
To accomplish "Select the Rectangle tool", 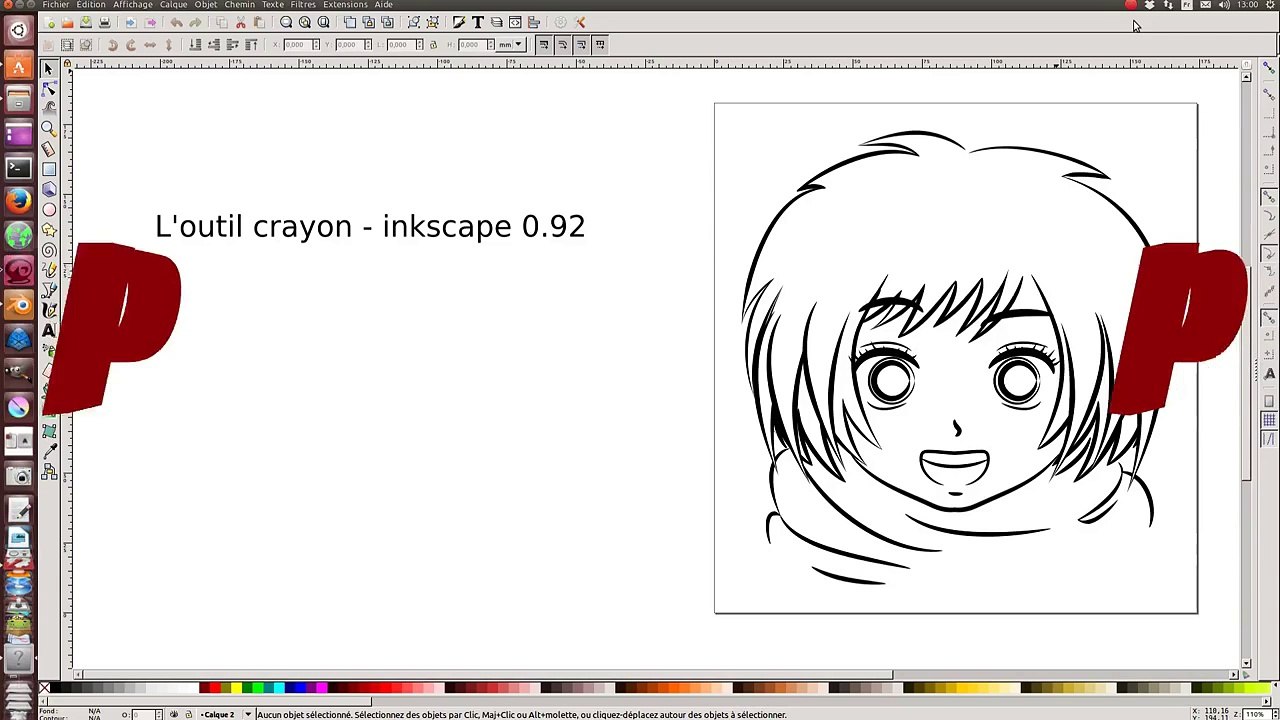I will [x=49, y=168].
